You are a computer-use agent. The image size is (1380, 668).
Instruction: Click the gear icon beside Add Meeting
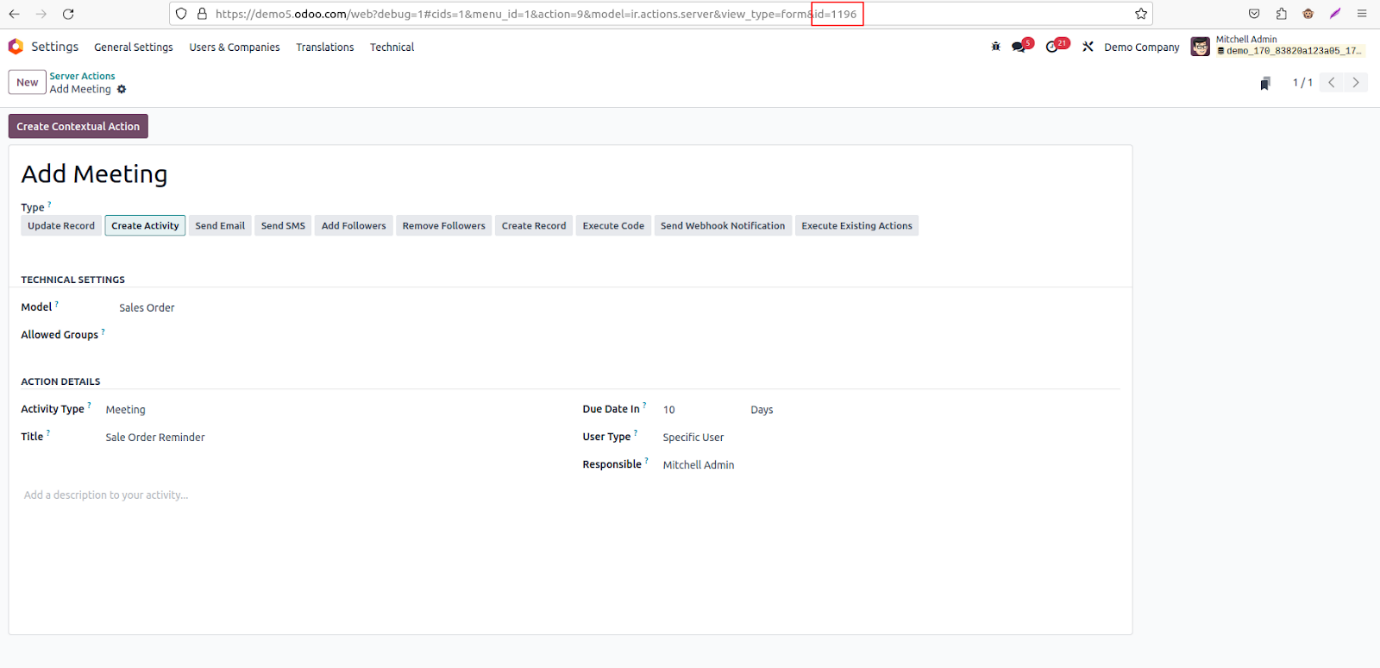point(122,89)
